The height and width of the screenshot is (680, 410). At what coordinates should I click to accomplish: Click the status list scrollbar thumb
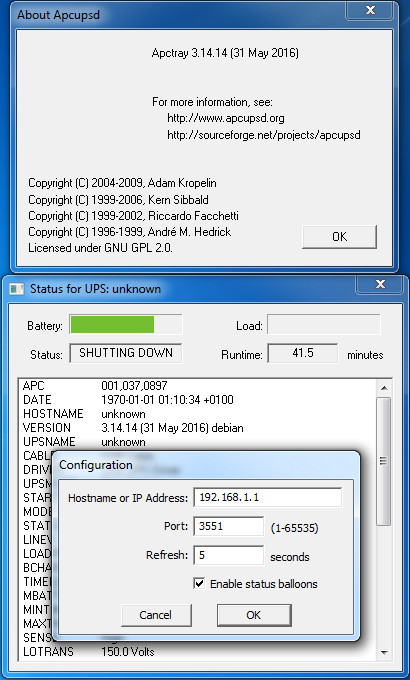(x=384, y=461)
